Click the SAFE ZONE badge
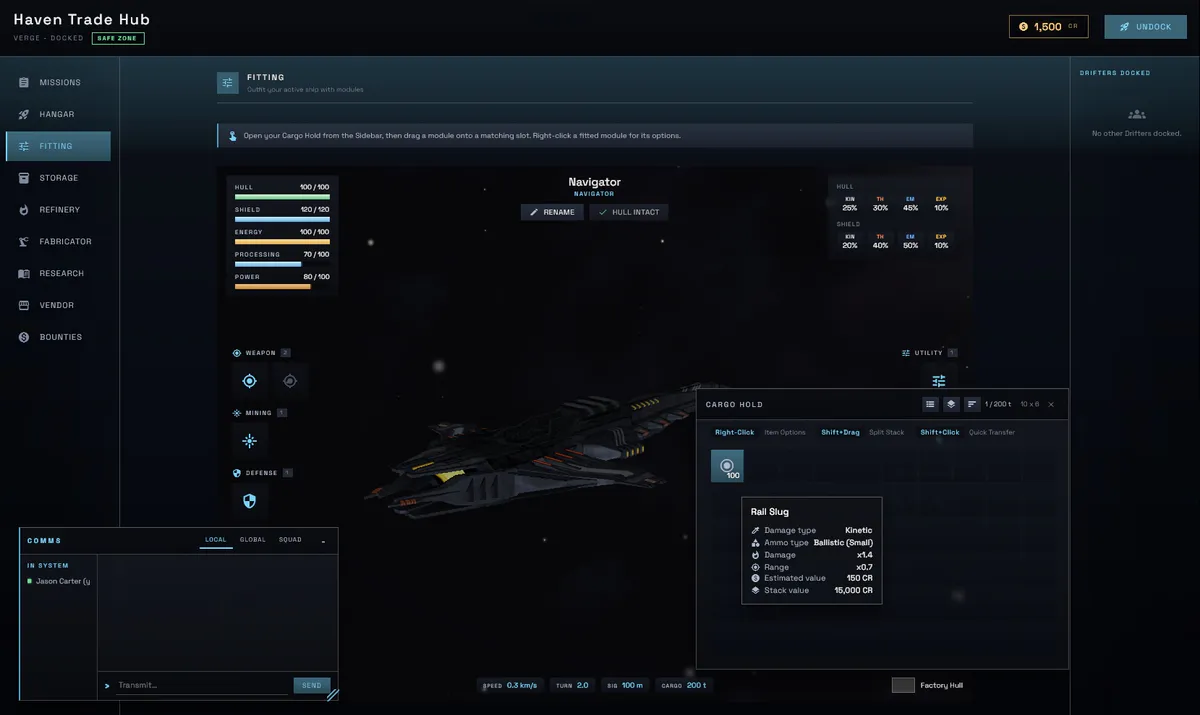1200x715 pixels. 119,38
